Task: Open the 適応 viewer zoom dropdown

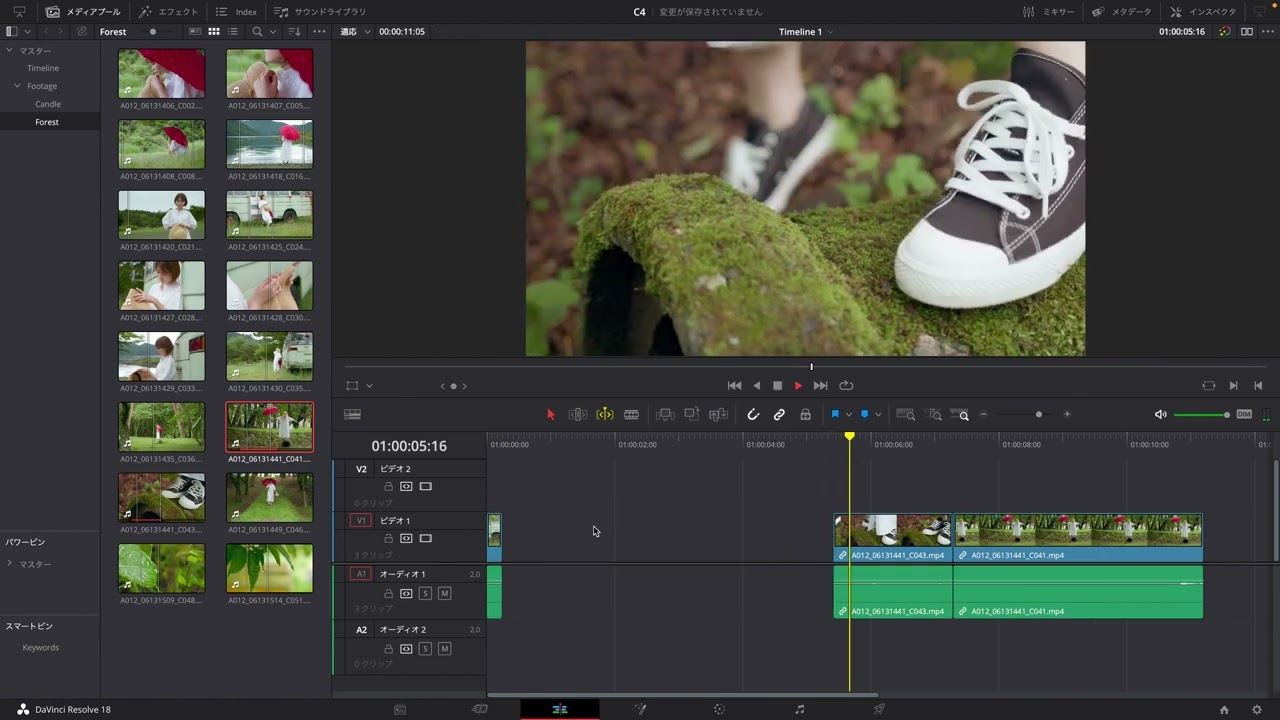Action: click(x=355, y=32)
